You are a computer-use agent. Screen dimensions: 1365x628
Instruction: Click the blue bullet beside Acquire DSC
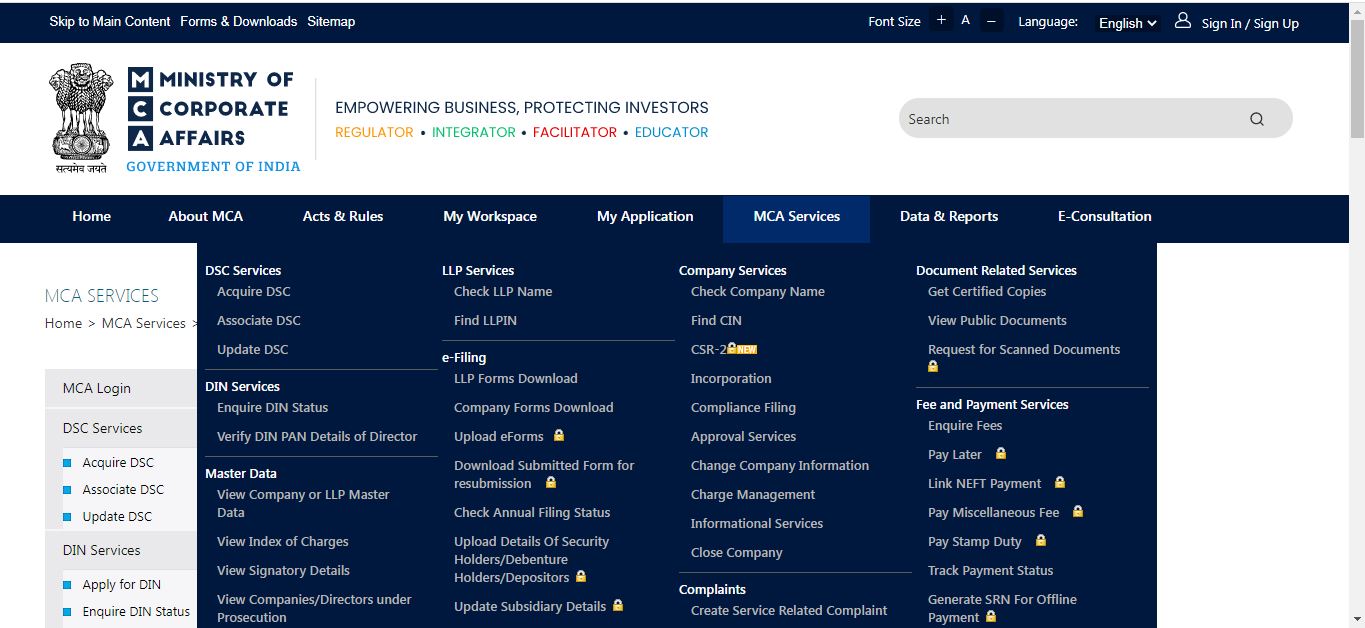(67, 463)
